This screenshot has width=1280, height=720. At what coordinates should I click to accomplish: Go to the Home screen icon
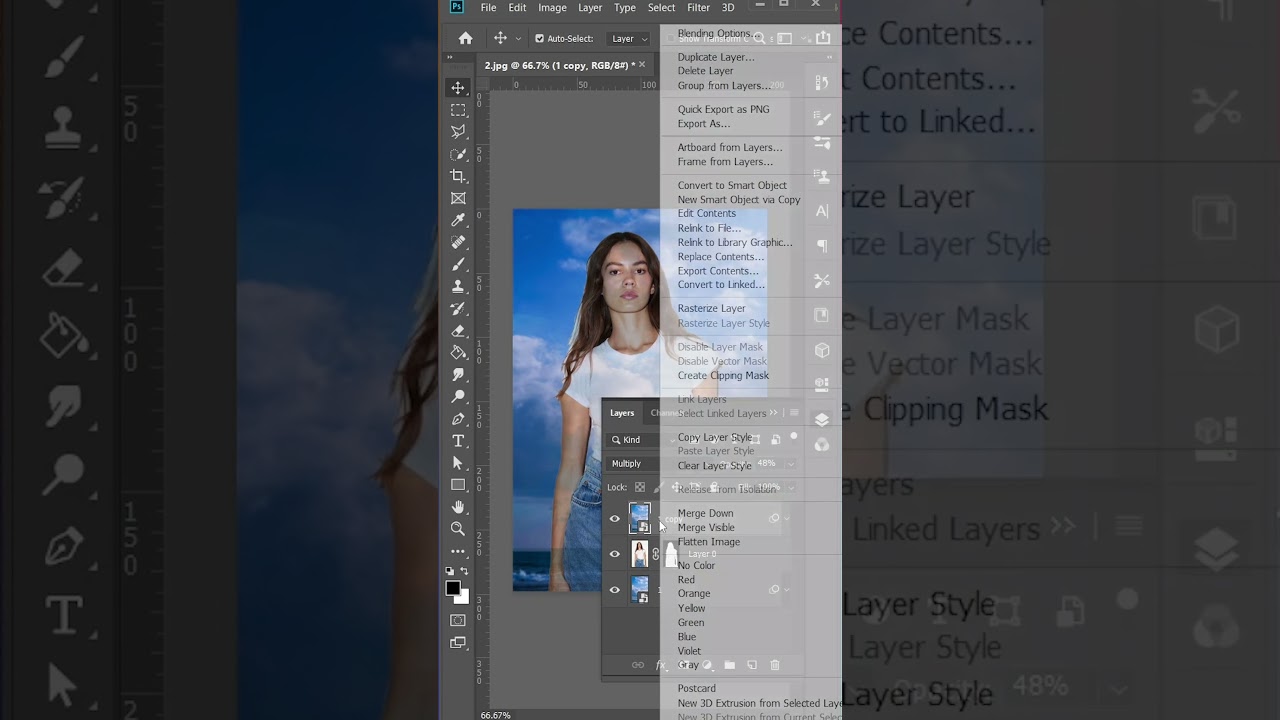click(x=465, y=38)
